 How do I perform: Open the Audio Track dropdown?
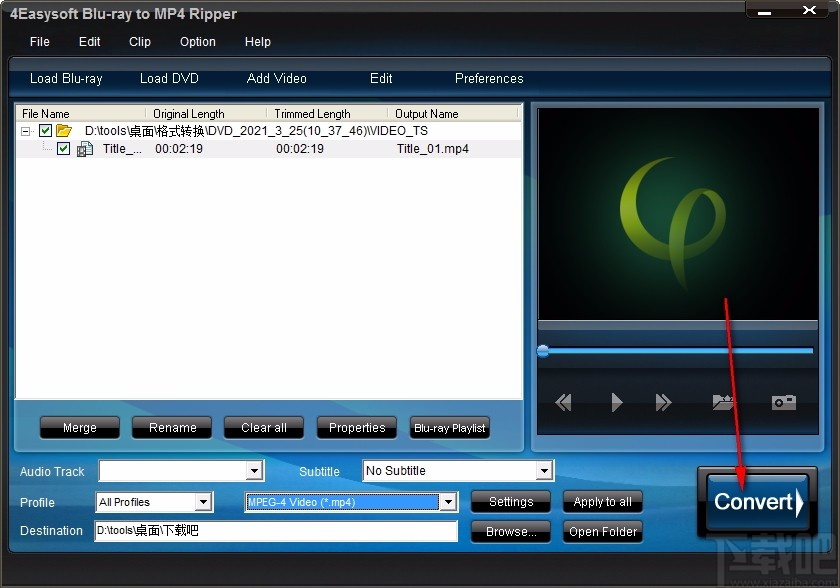[x=255, y=471]
